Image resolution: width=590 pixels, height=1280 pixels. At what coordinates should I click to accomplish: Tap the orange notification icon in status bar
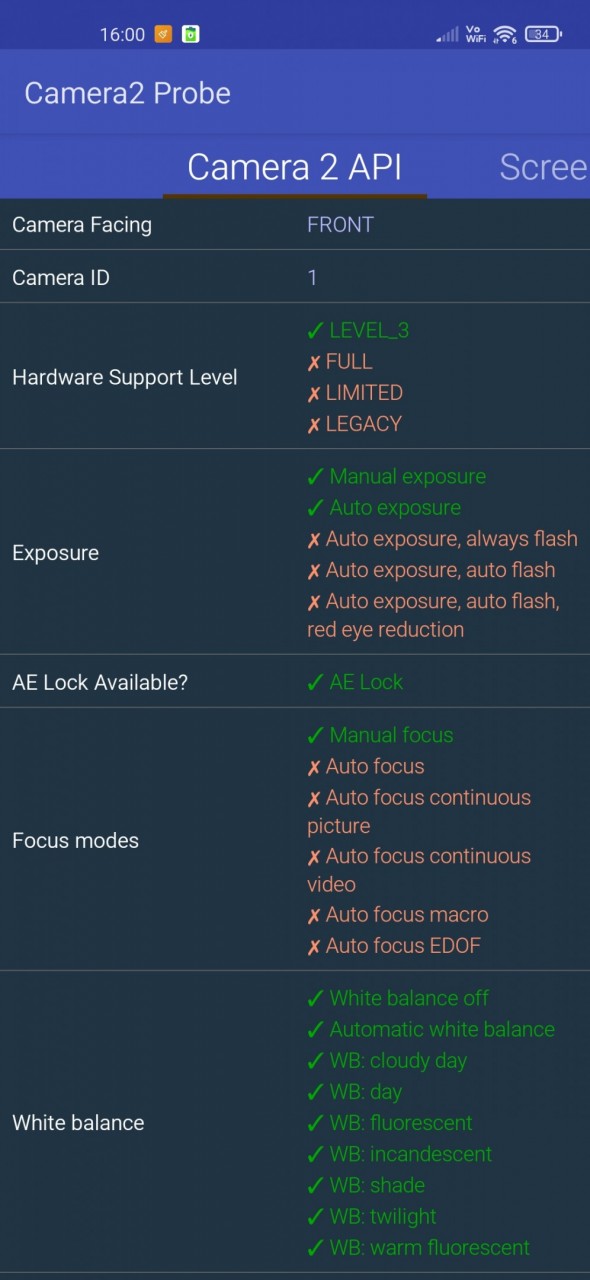[x=163, y=34]
